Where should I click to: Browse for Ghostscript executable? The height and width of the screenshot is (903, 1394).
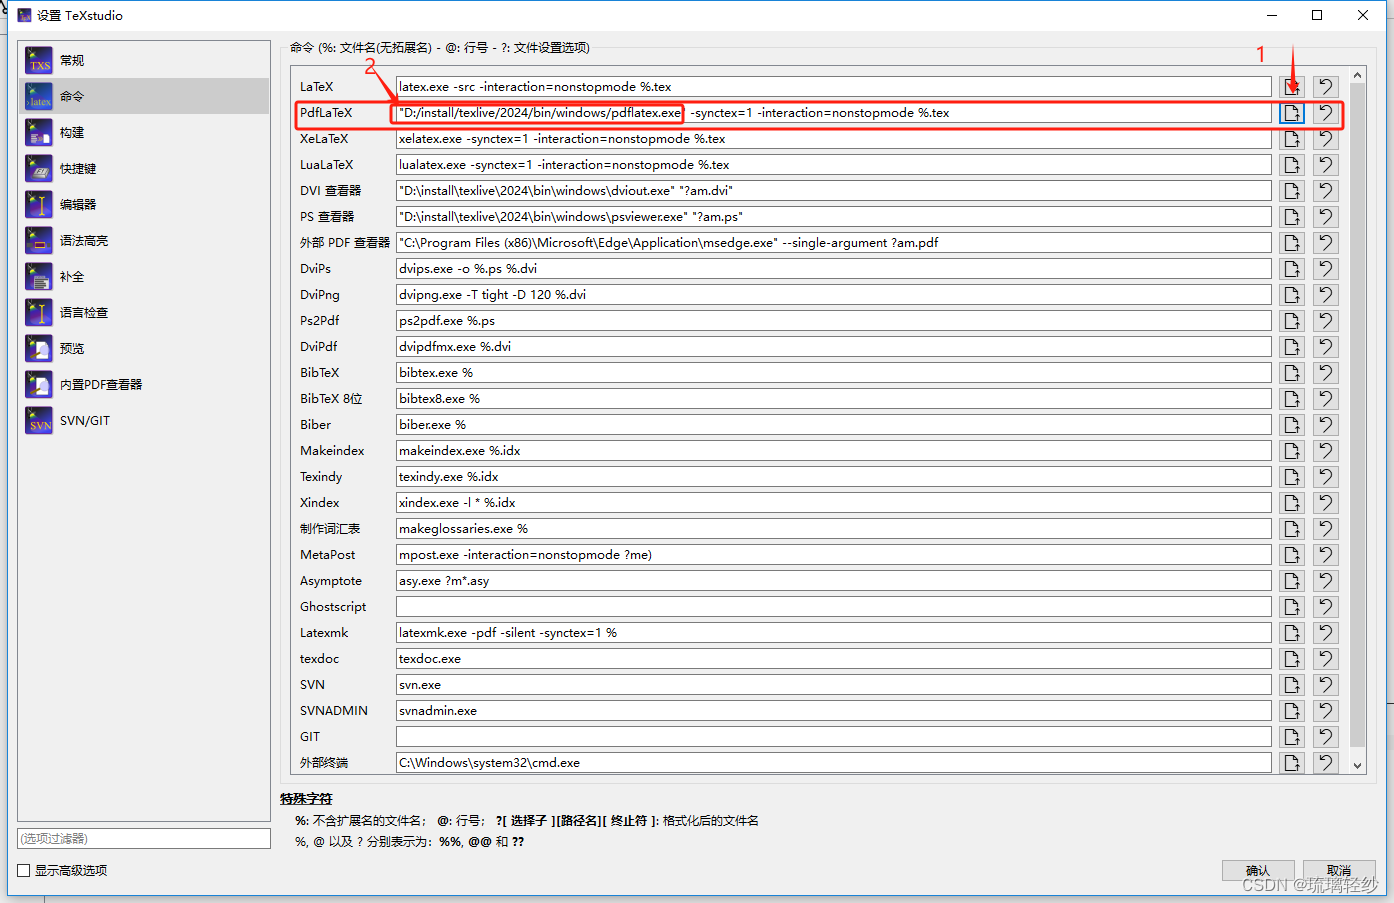click(1292, 607)
